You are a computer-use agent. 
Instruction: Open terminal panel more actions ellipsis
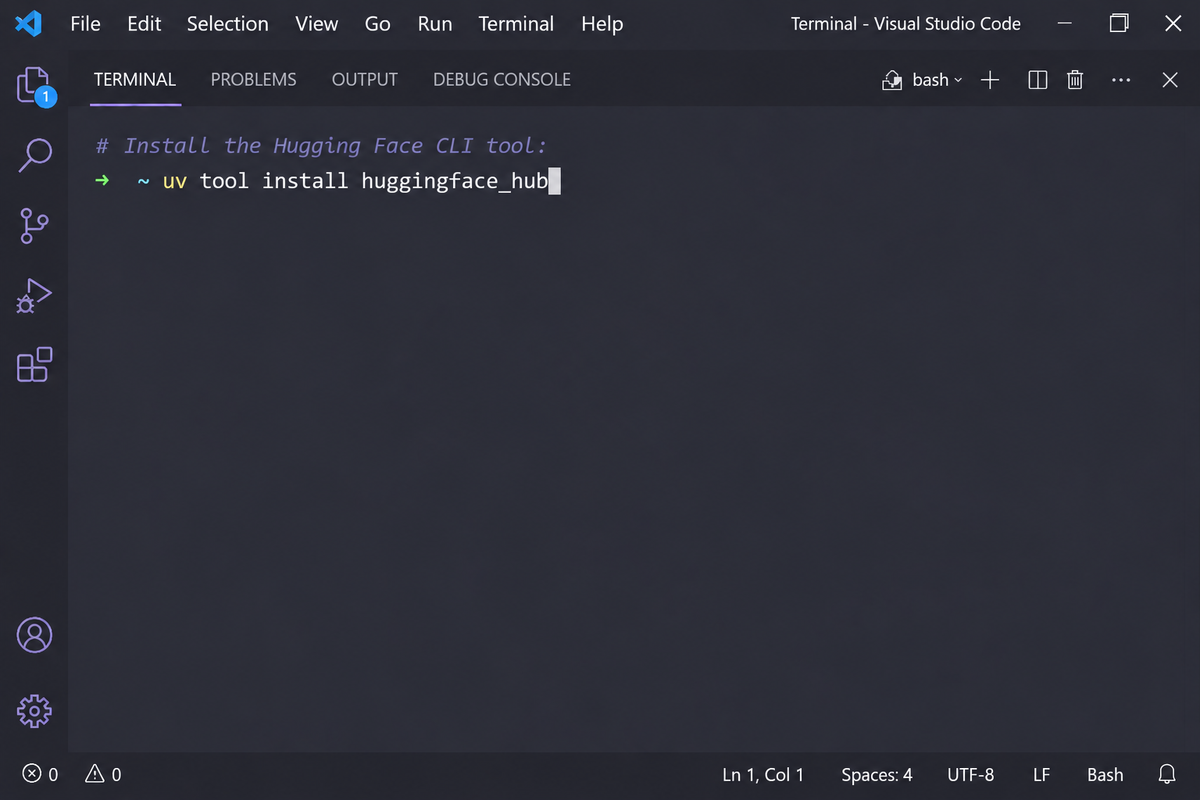1121,80
